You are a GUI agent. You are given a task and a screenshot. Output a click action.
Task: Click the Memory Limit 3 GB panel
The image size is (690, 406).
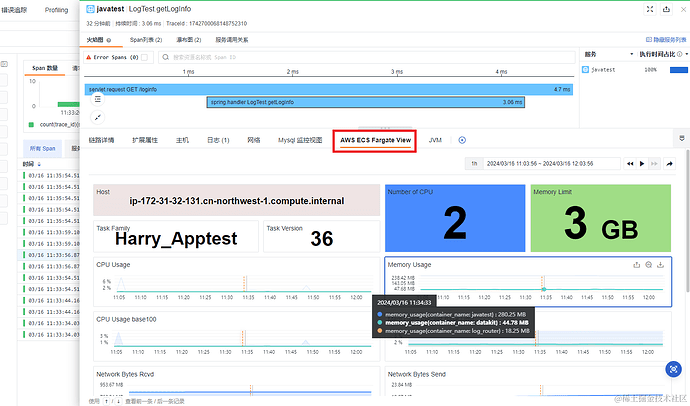click(601, 218)
